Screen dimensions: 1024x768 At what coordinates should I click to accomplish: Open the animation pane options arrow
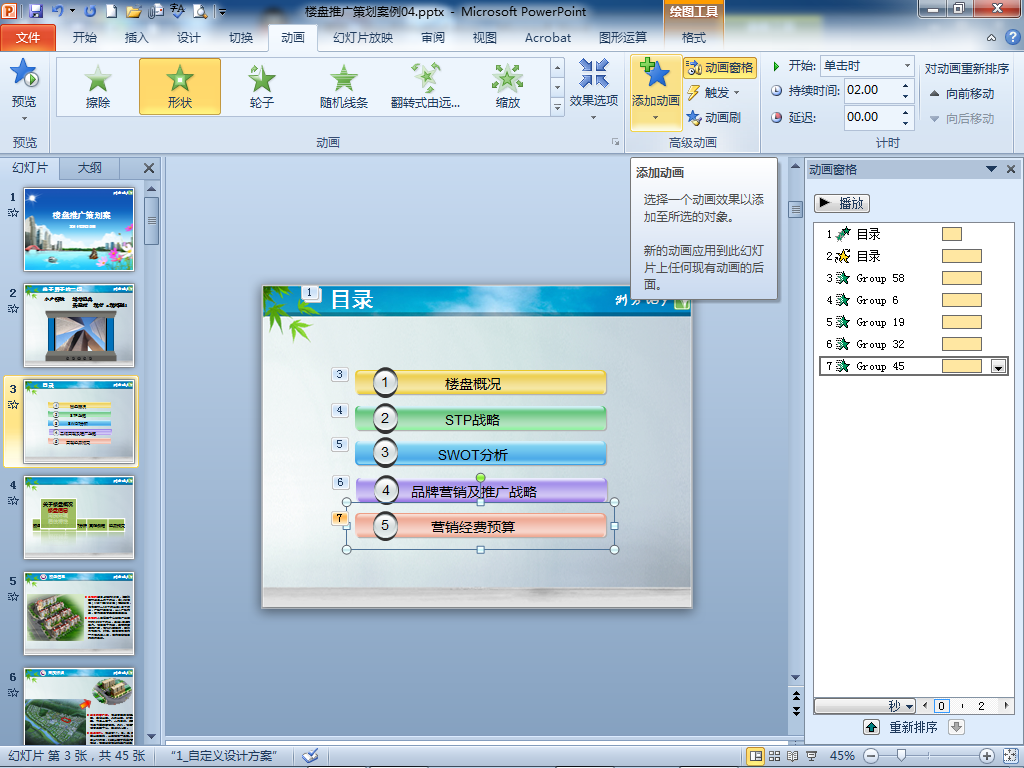point(991,169)
